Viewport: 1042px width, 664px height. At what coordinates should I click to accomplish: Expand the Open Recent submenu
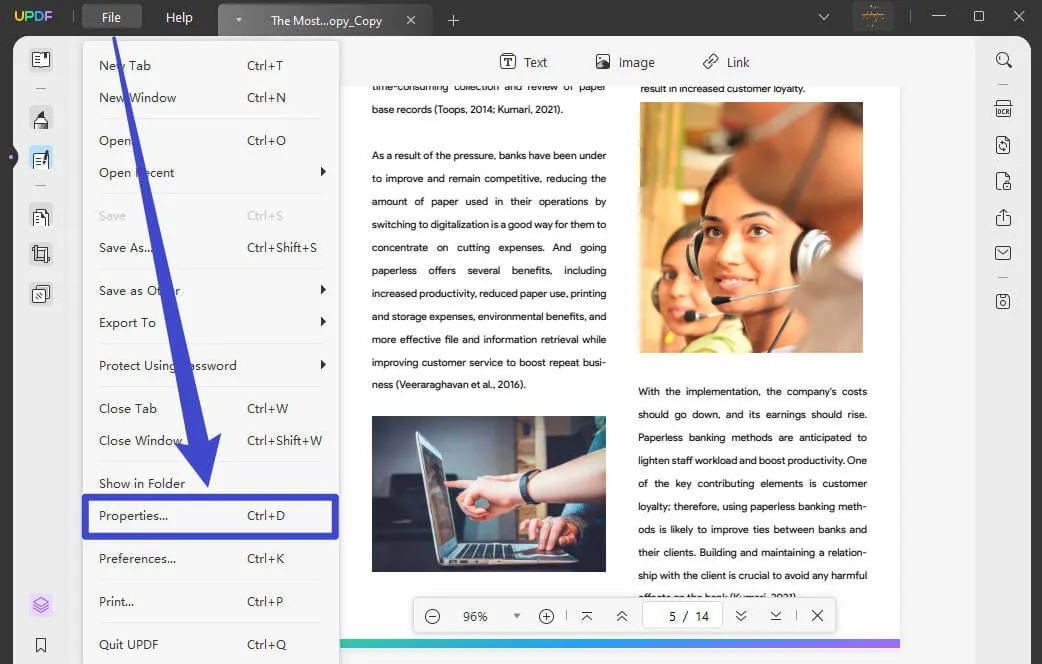click(x=323, y=172)
